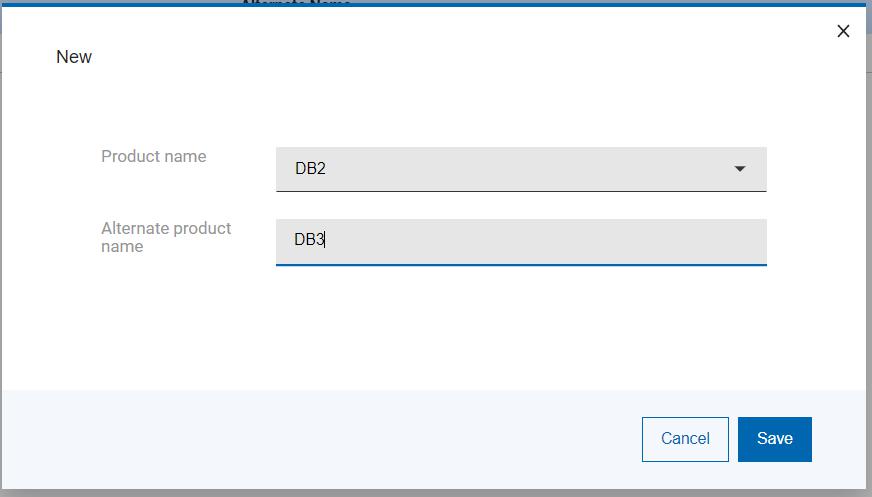Viewport: 872px width, 497px height.
Task: Click the empty right end of DB3 field
Action: pyautogui.click(x=700, y=241)
